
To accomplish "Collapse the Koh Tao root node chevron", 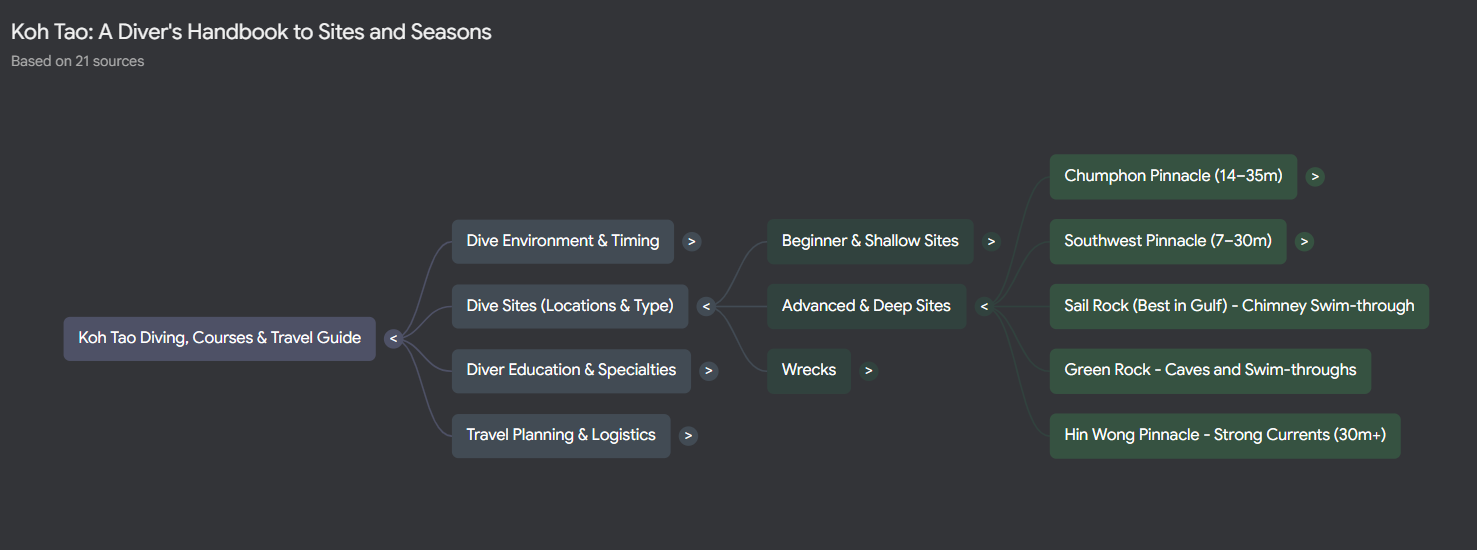I will 393,339.
